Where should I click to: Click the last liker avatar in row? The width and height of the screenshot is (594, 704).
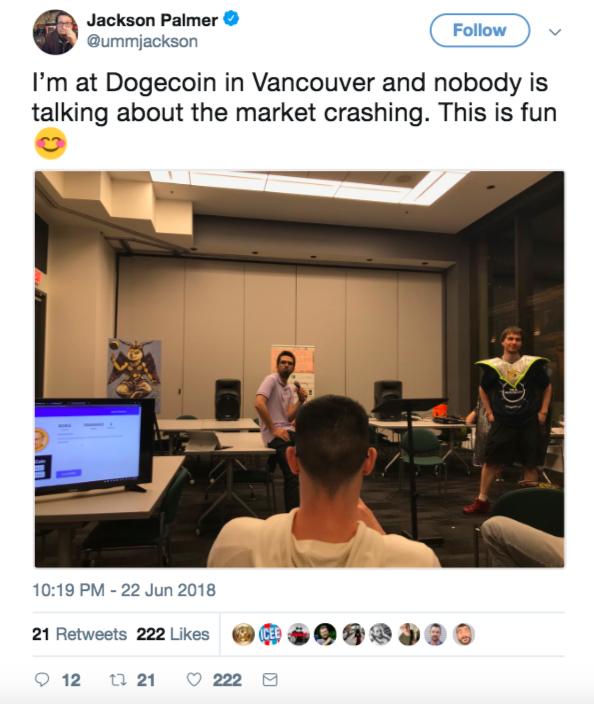(463, 634)
